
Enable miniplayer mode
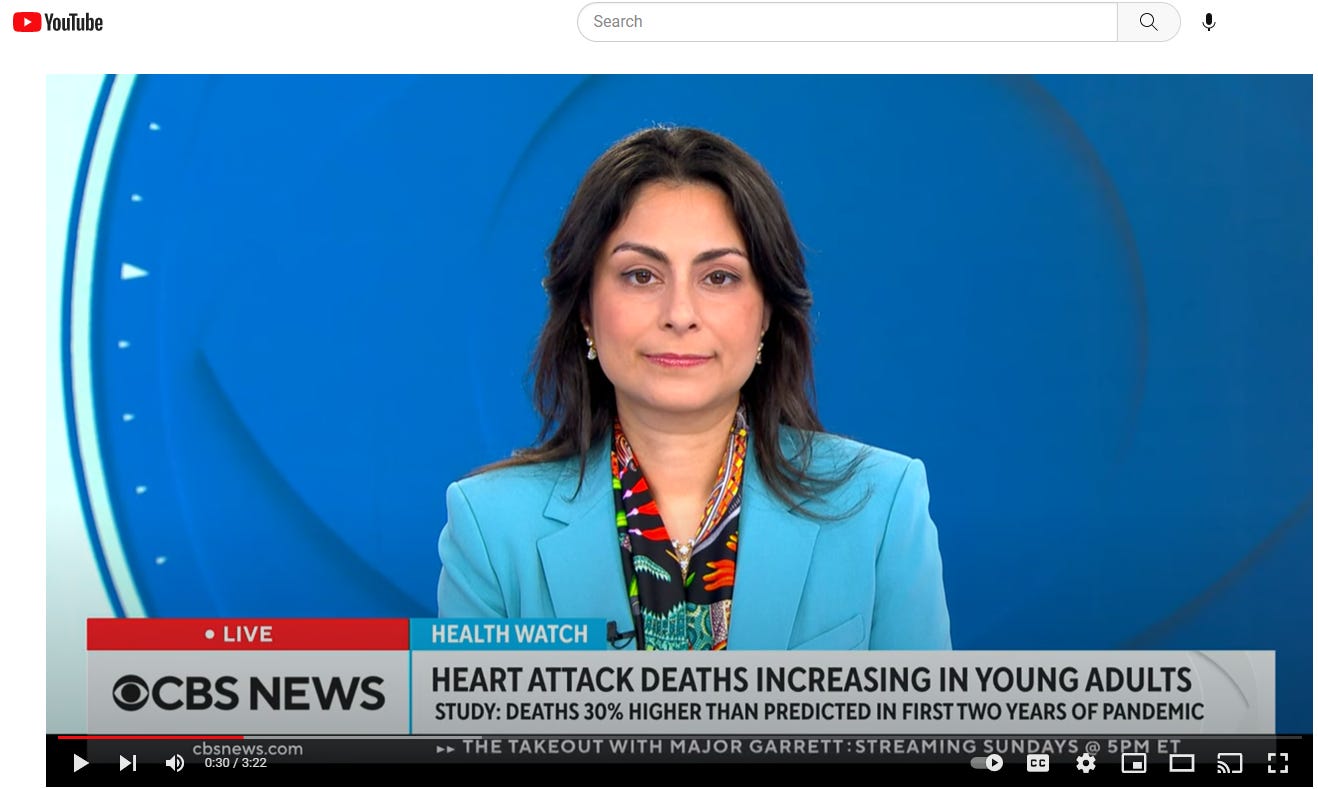pos(1134,763)
